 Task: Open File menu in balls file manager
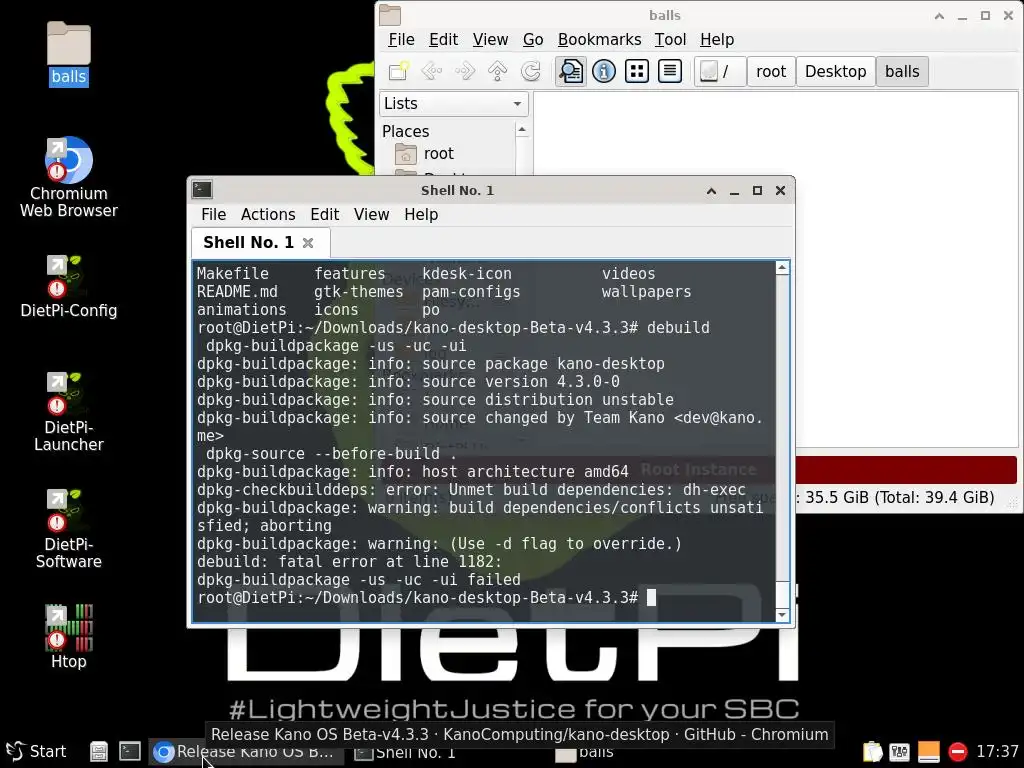(x=401, y=39)
